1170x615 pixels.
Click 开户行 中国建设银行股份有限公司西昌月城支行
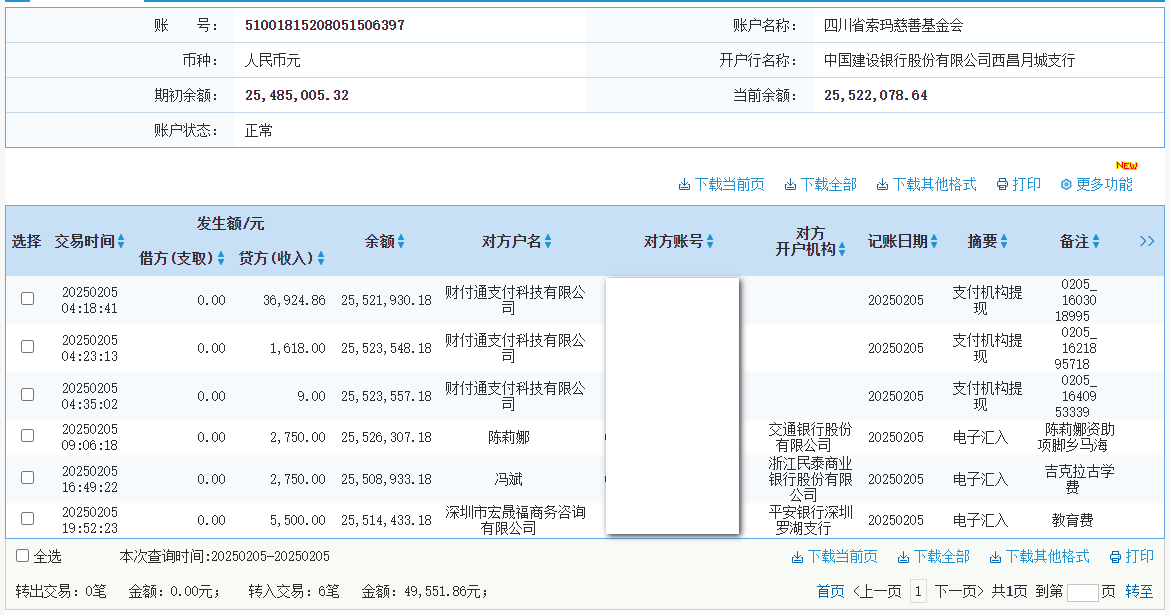949,60
